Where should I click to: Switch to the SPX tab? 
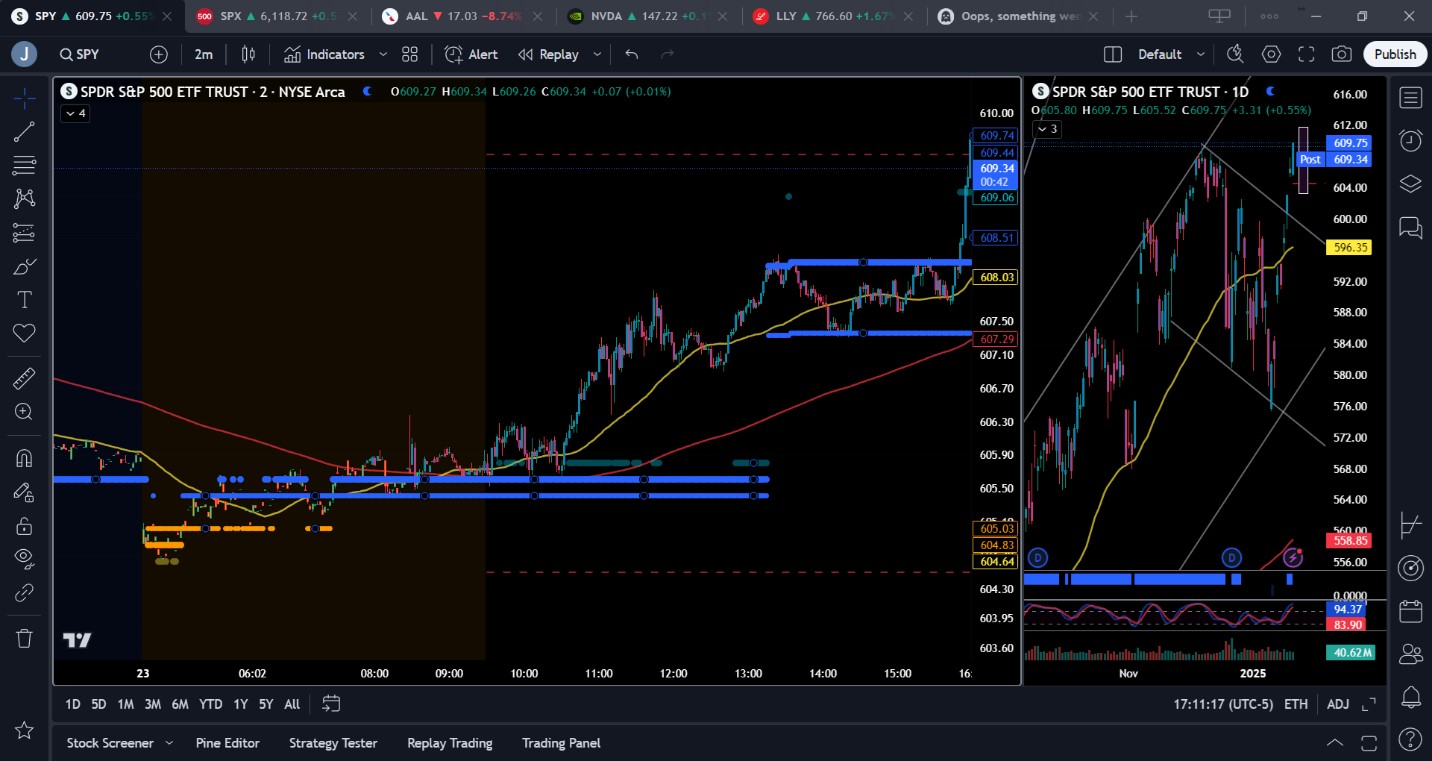point(278,16)
